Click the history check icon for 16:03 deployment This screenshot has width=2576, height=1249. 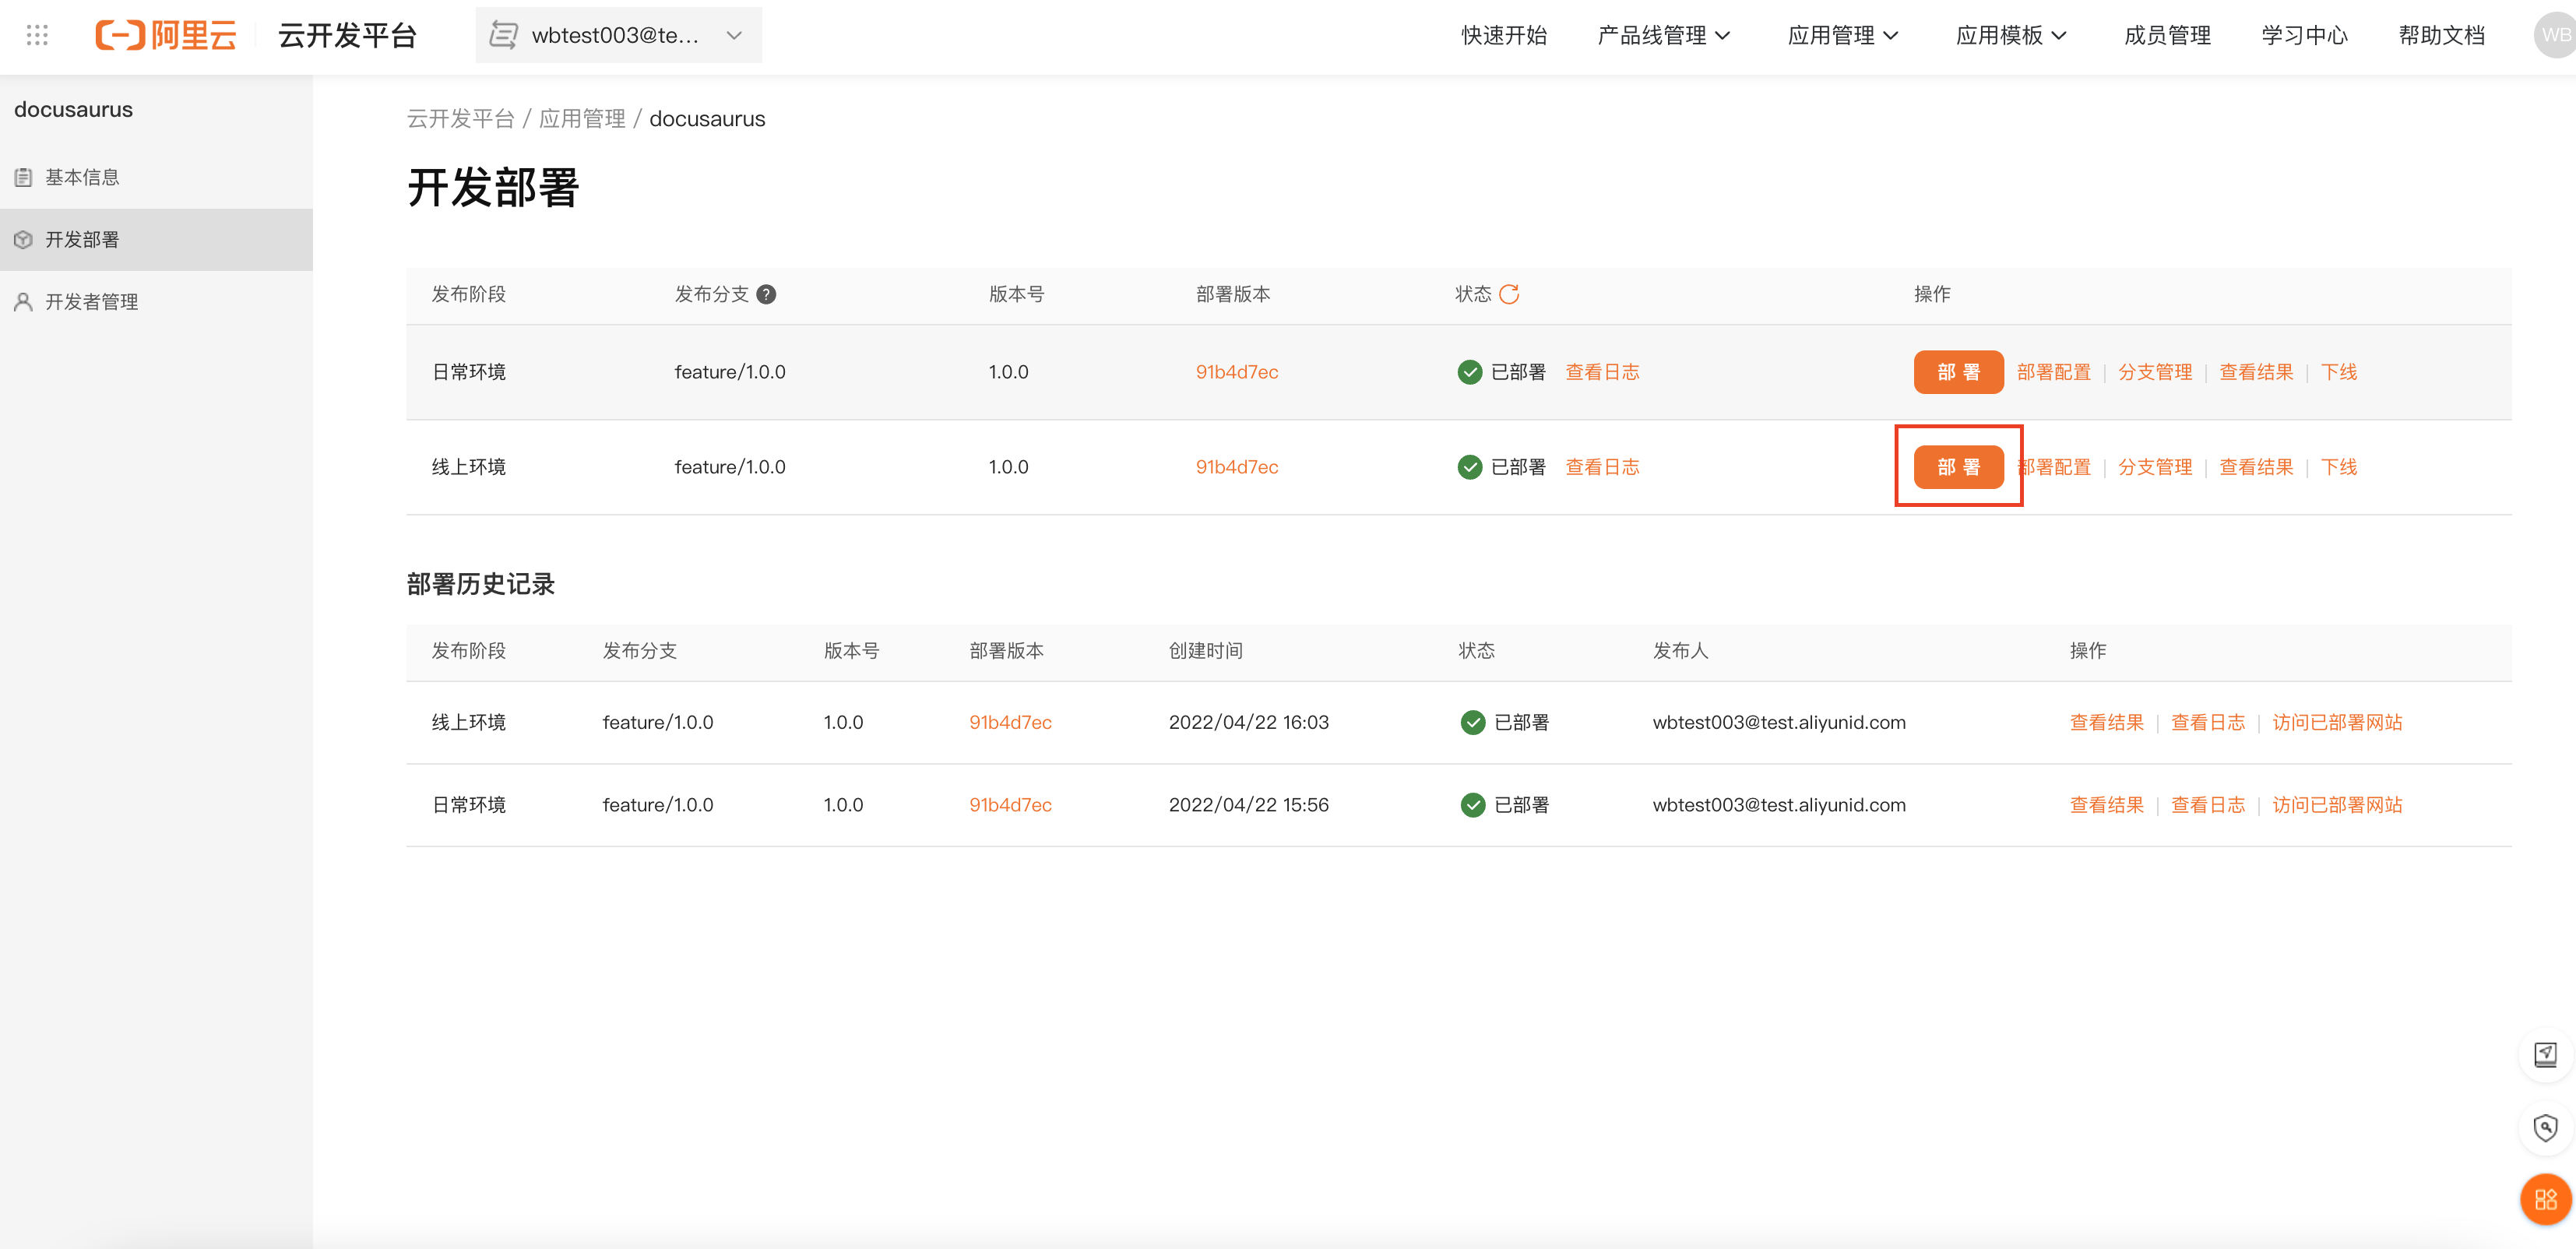click(1472, 722)
